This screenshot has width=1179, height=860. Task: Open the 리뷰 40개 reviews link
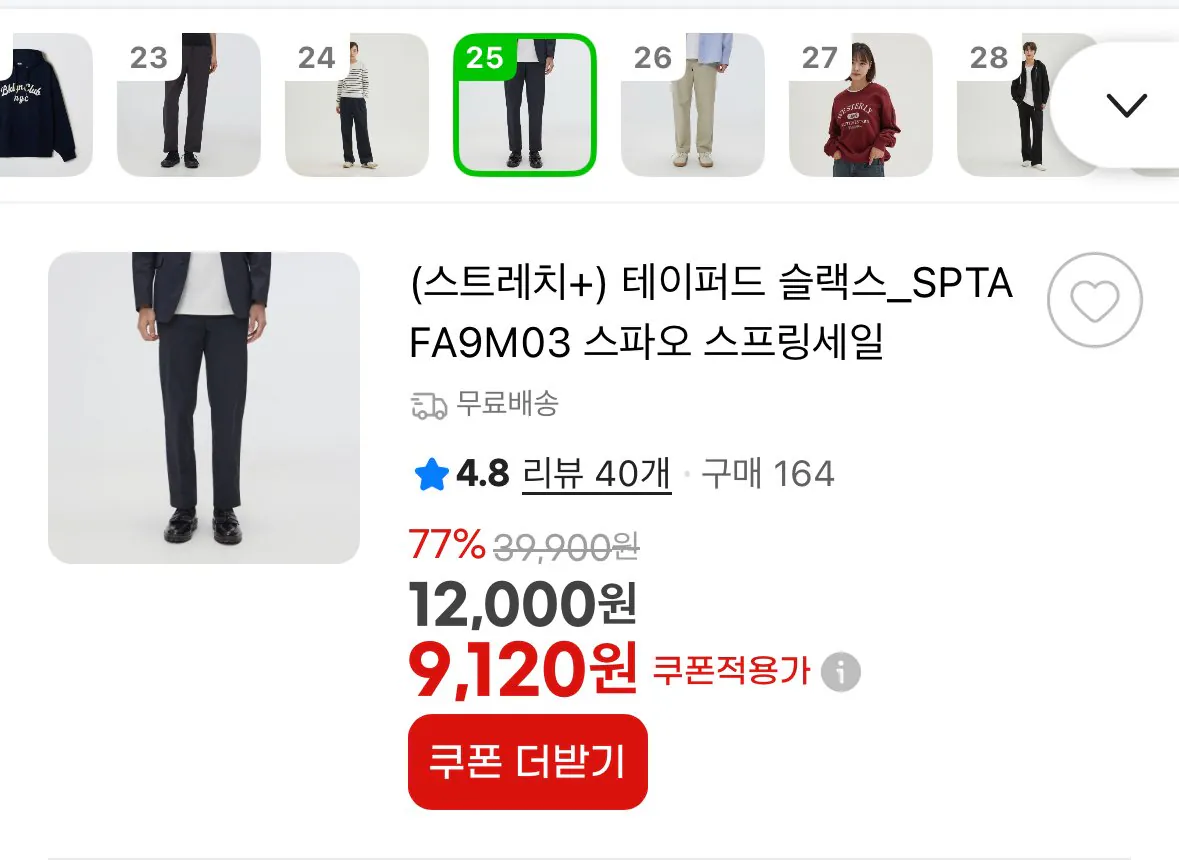[x=596, y=474]
